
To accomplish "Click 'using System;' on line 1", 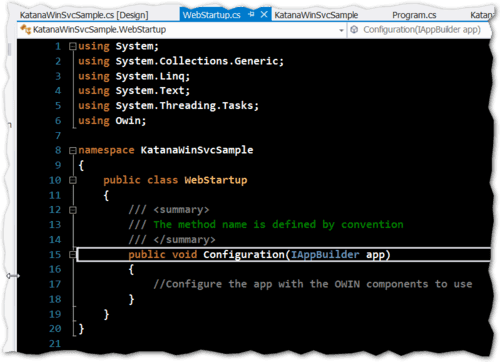I will [x=118, y=46].
